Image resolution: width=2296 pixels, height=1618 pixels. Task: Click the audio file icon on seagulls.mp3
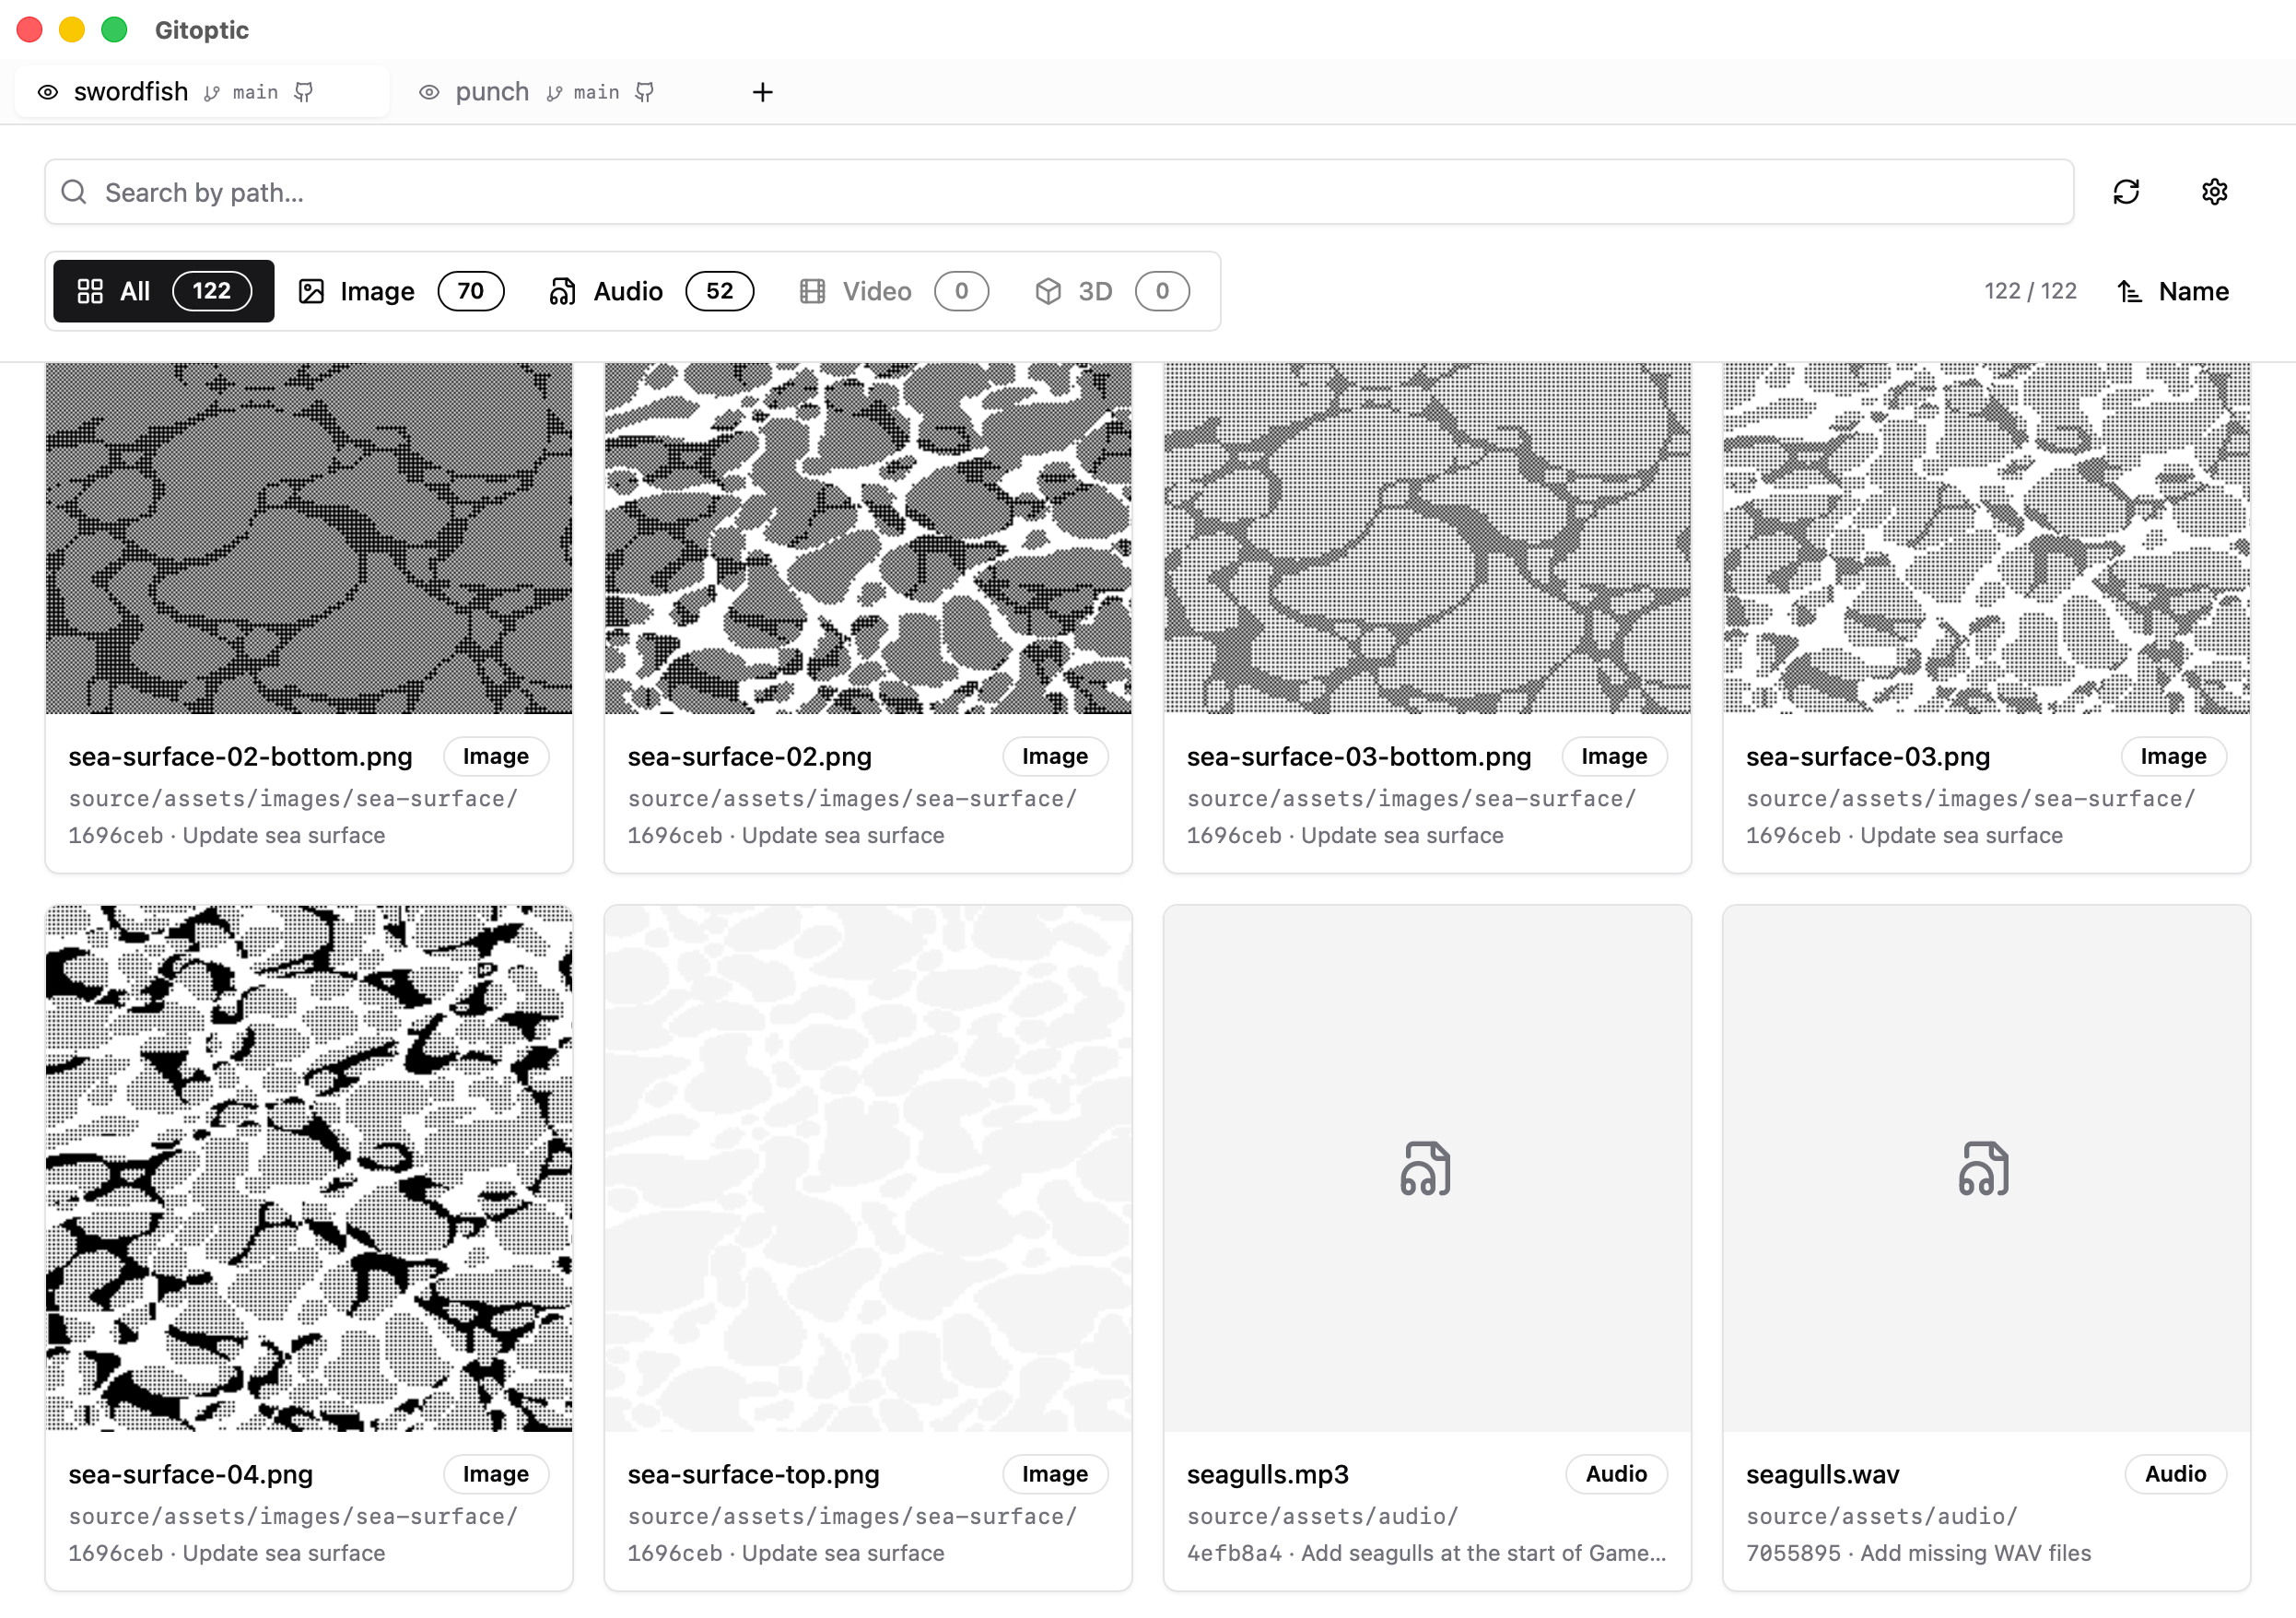(x=1426, y=1169)
